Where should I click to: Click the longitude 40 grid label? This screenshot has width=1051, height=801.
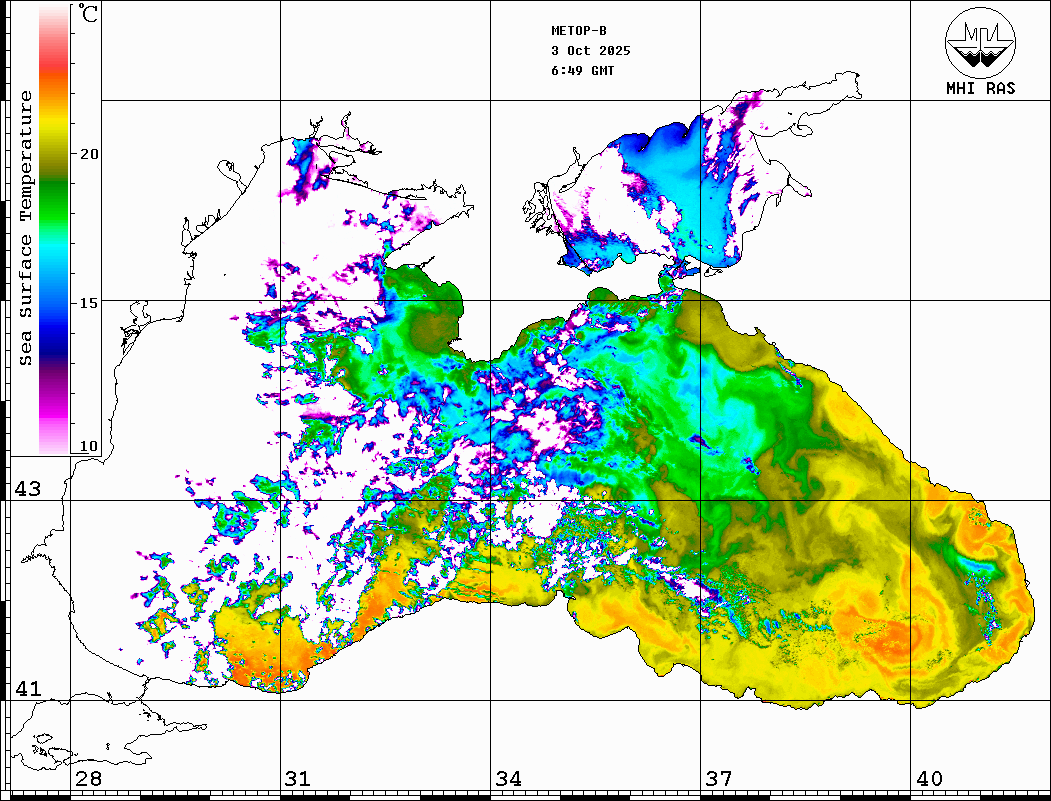[x=928, y=779]
